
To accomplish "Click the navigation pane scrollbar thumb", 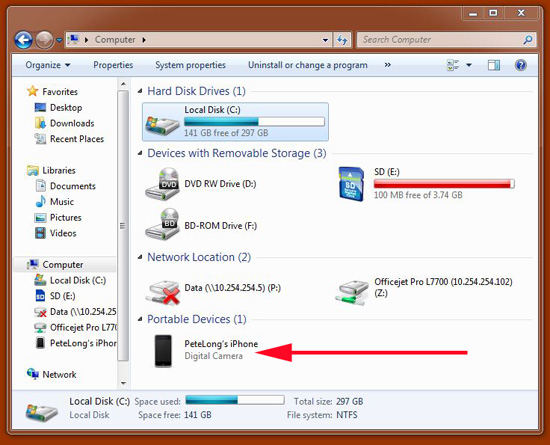I will tap(123, 225).
